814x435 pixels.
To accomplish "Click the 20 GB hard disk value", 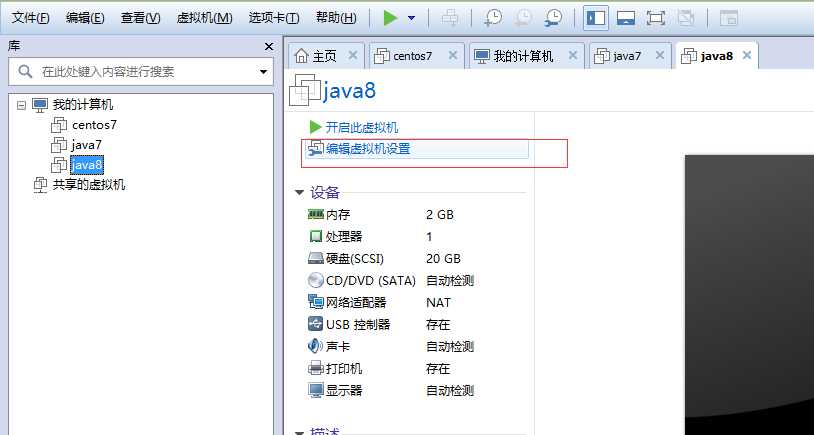I will (443, 259).
